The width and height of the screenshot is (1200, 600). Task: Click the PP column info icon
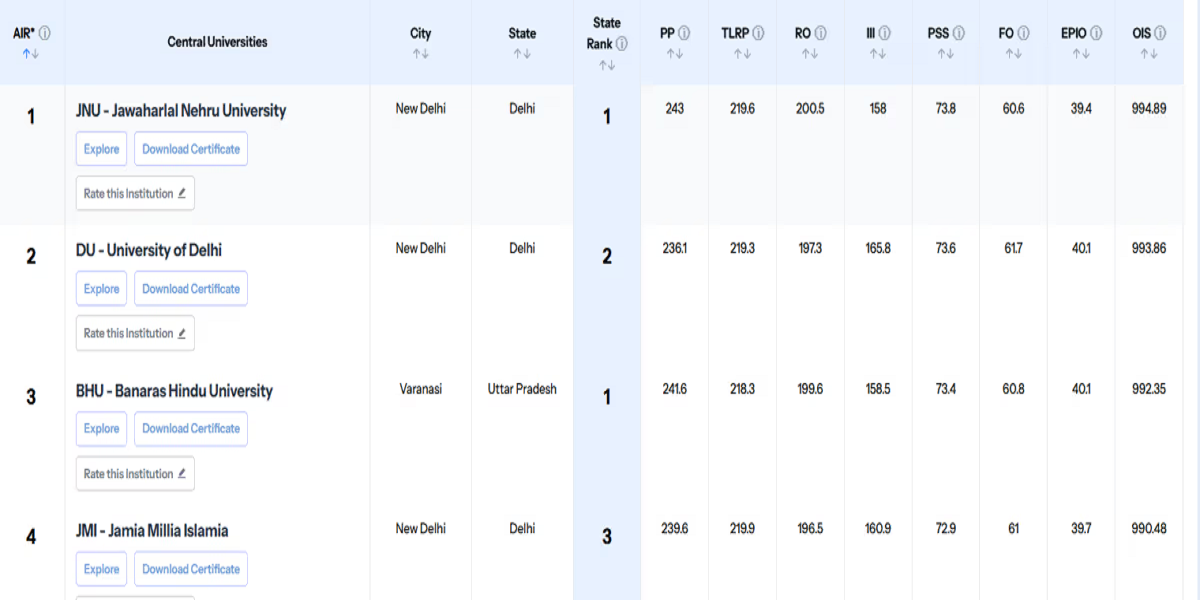(x=684, y=33)
